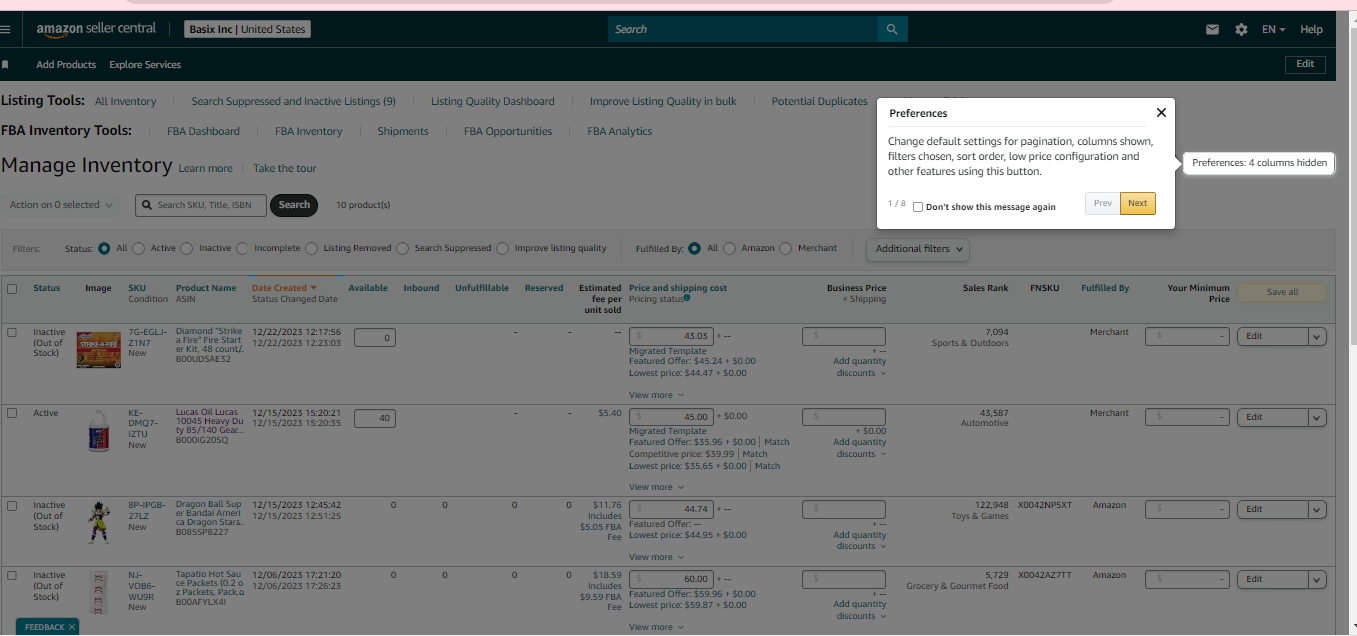
Task: Select the Tapatio Hot Sauce row checkbox
Action: (12, 575)
